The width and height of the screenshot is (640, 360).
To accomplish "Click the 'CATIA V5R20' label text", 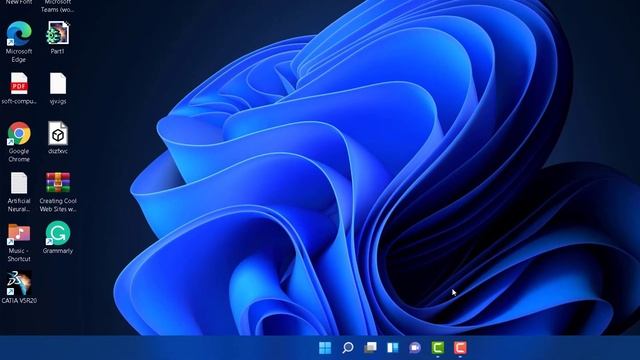I will 19,300.
